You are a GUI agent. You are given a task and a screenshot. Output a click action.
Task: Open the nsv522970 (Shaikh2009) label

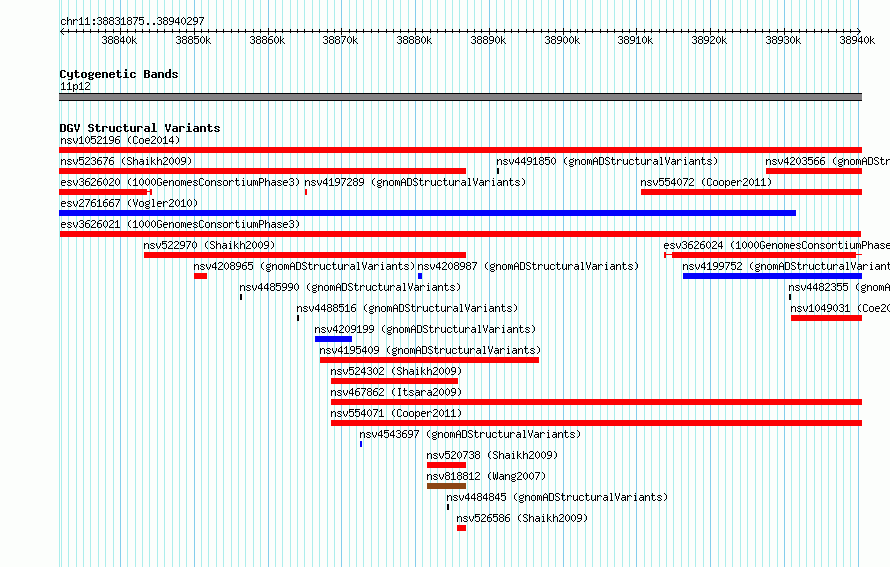209,245
